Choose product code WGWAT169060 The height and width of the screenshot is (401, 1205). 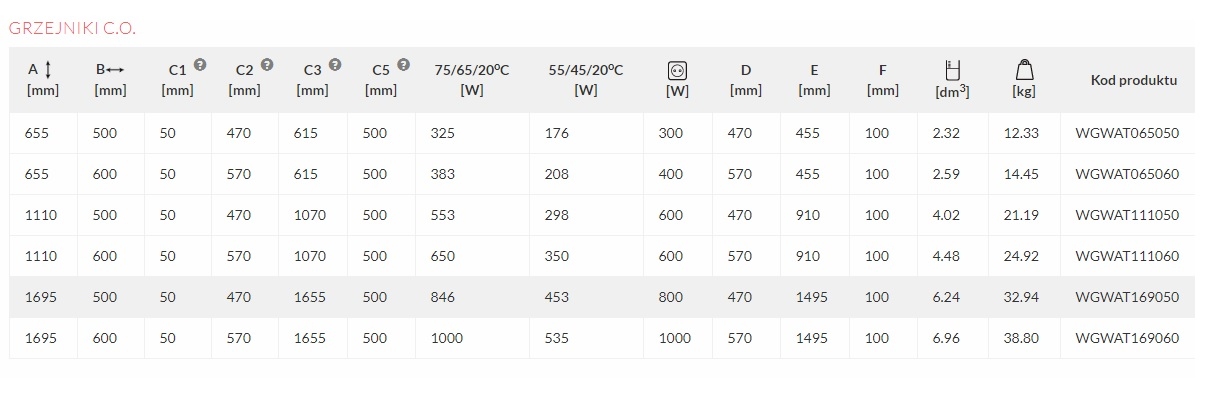(1127, 338)
